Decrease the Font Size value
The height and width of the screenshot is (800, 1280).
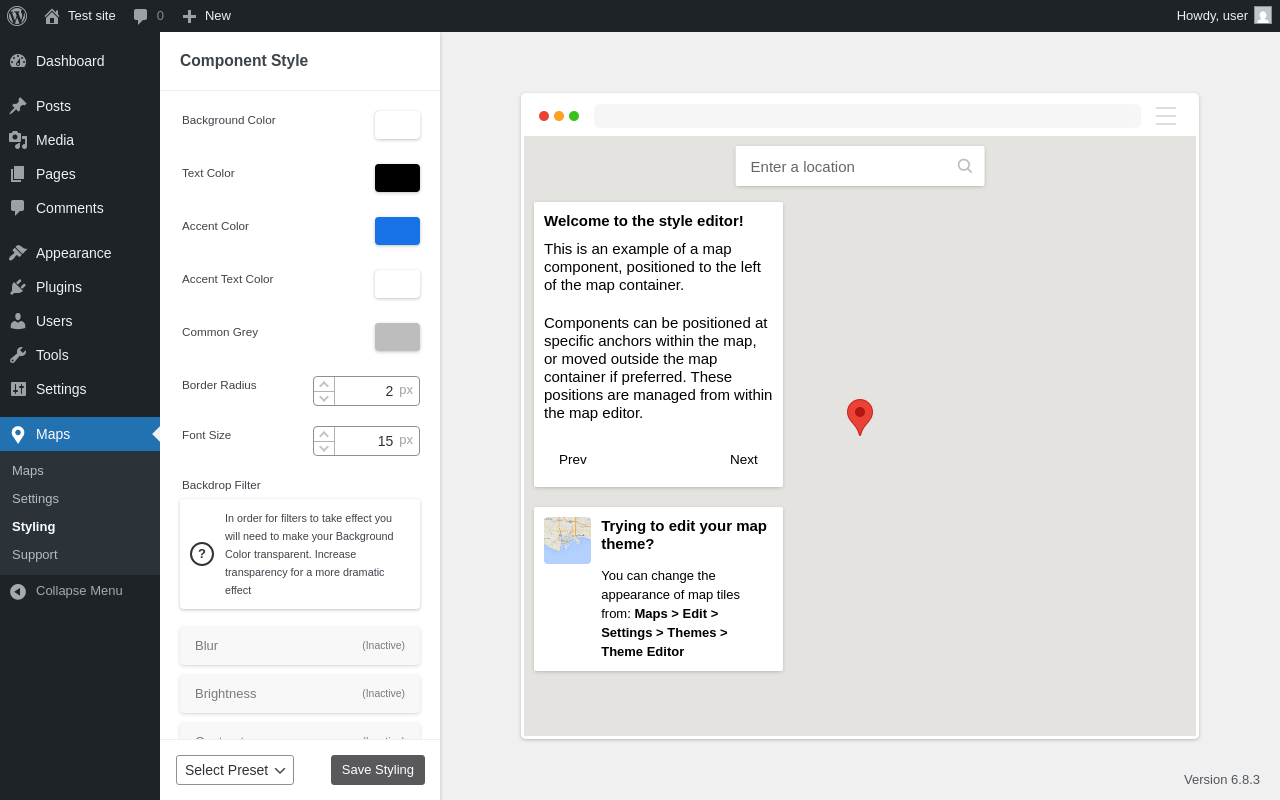coord(324,449)
